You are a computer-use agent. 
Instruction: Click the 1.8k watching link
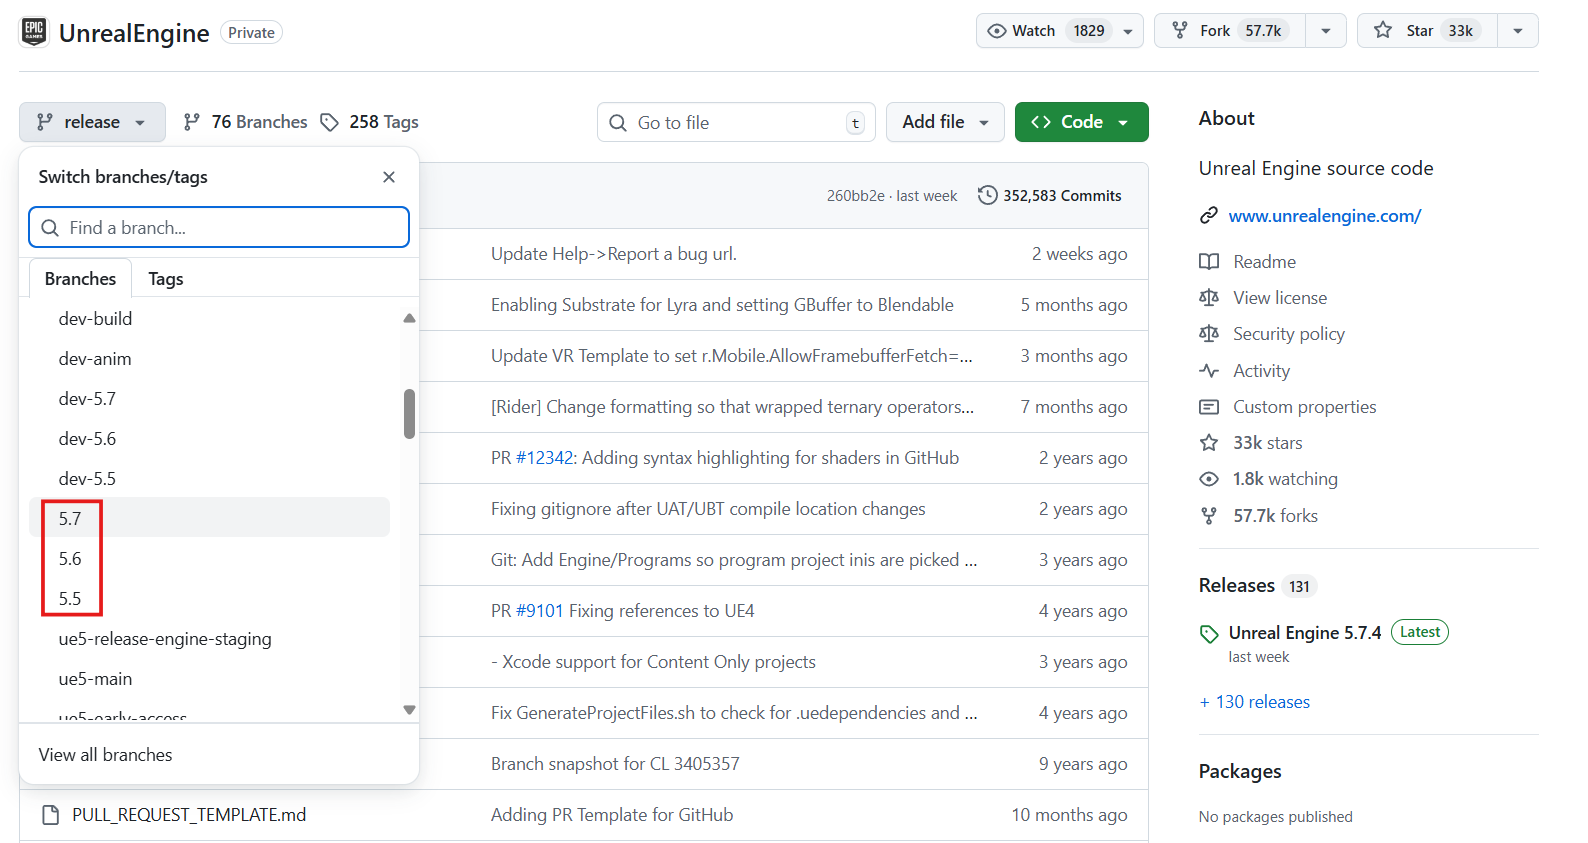[x=1285, y=479]
